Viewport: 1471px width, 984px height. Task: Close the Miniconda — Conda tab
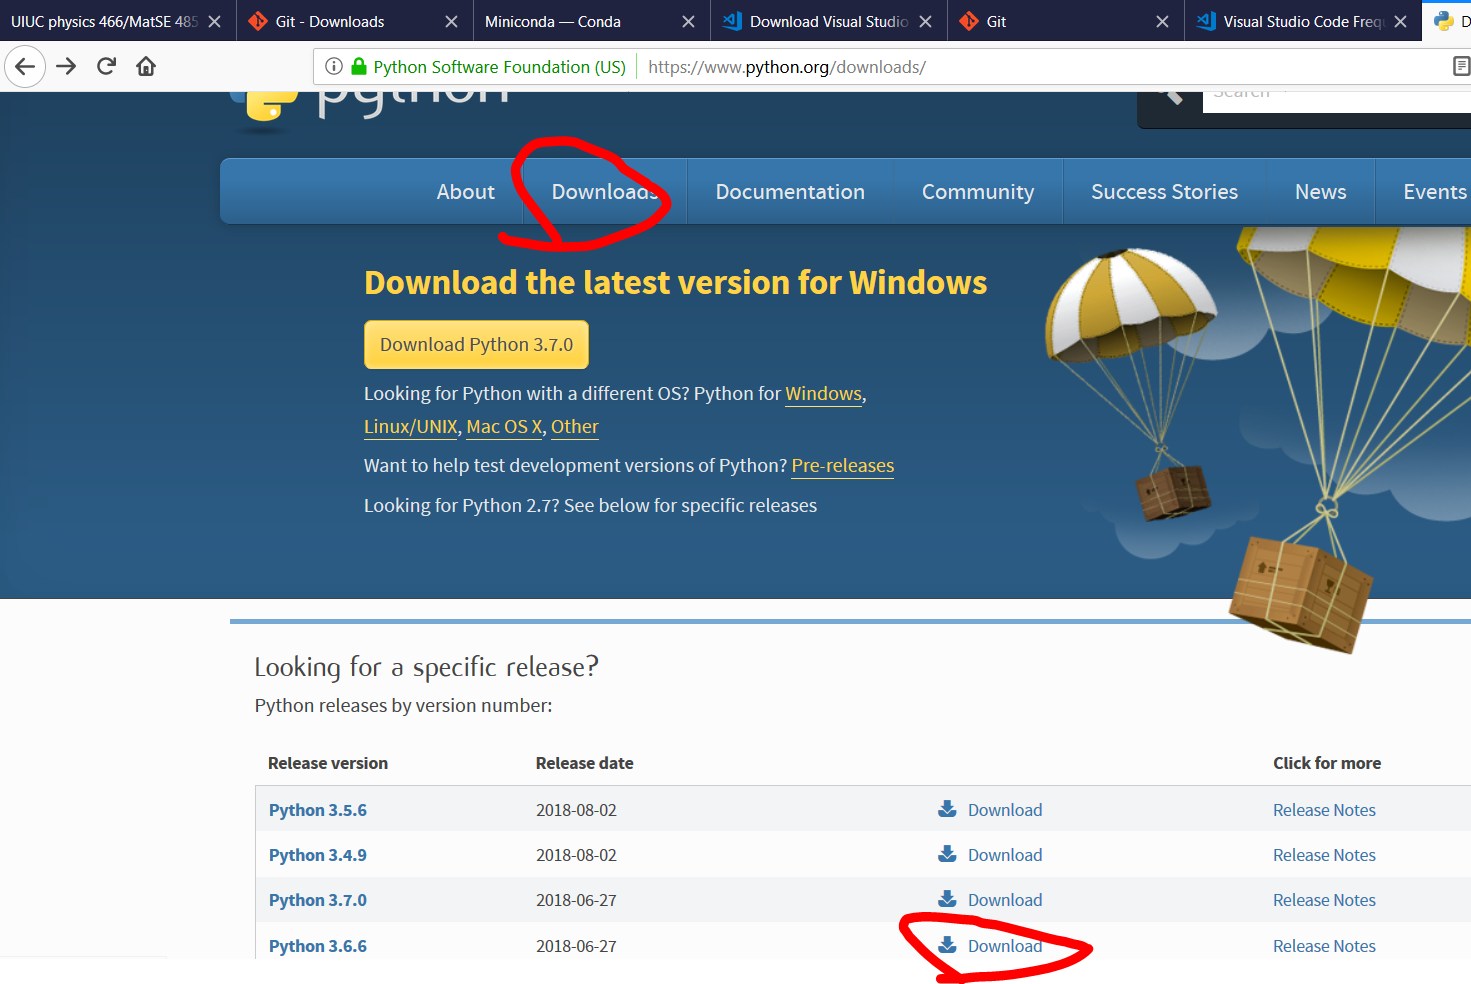688,21
